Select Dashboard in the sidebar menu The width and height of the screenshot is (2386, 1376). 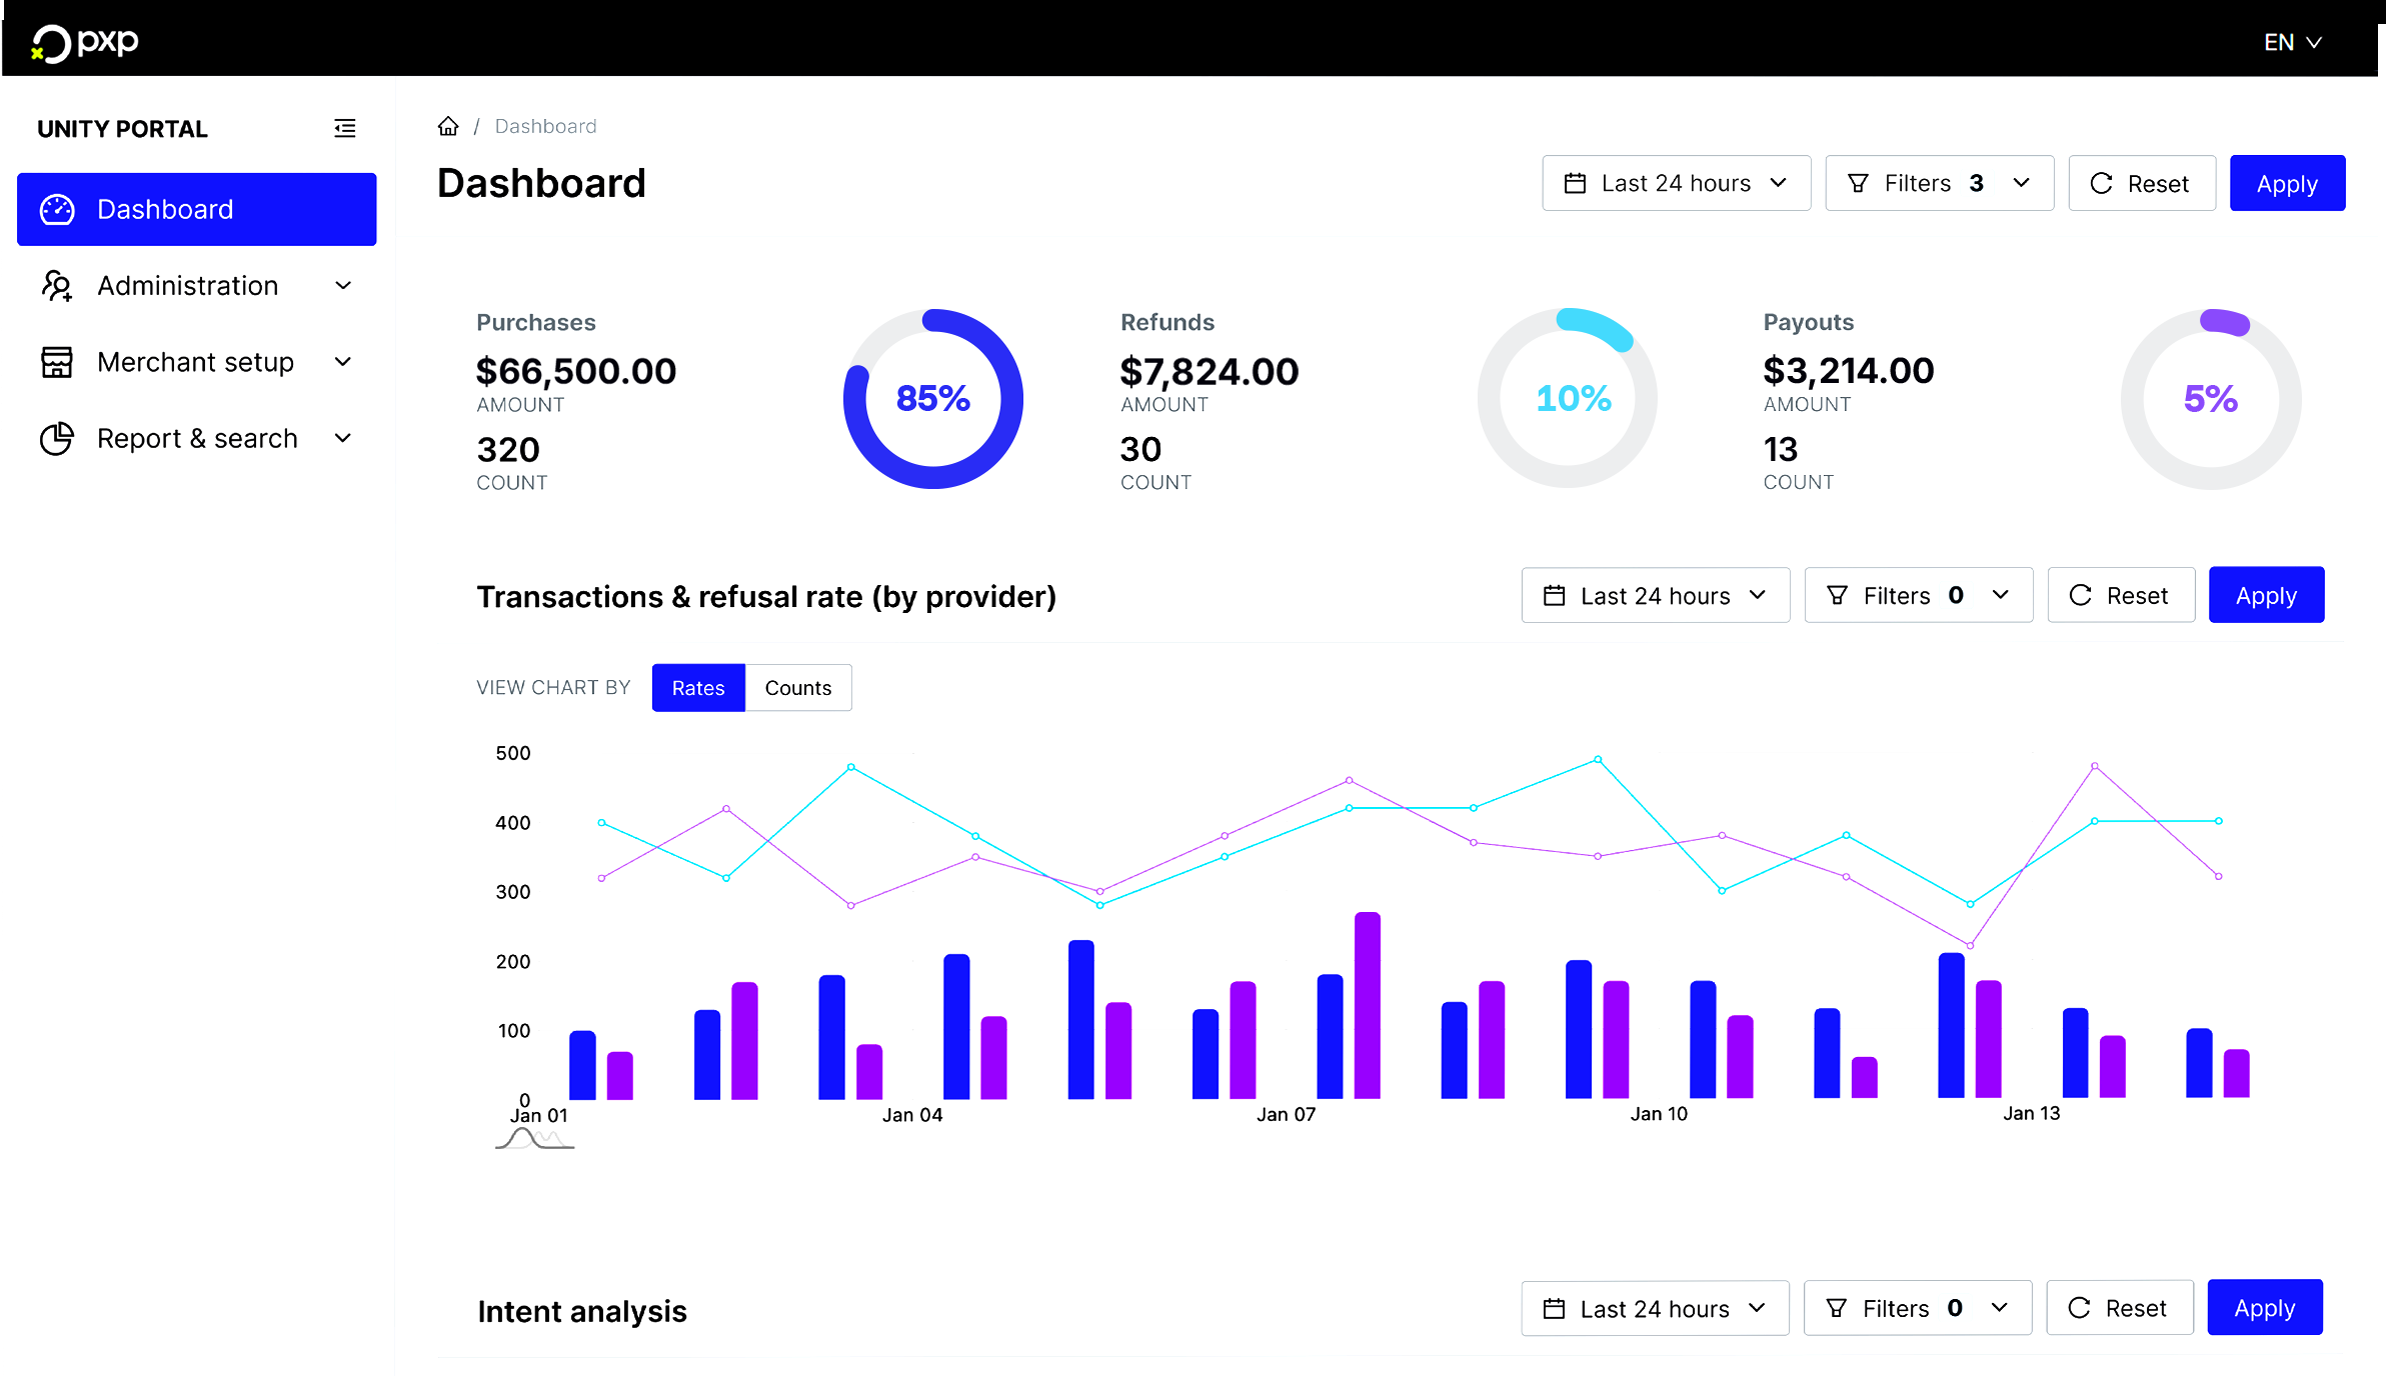point(164,209)
